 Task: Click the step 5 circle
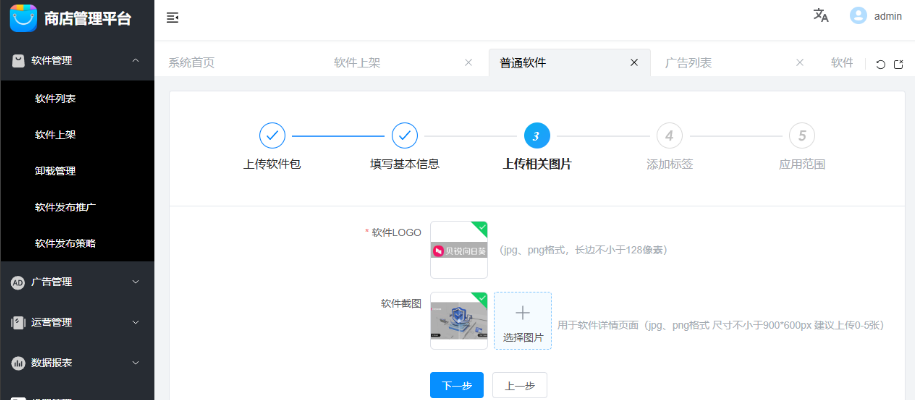(802, 136)
